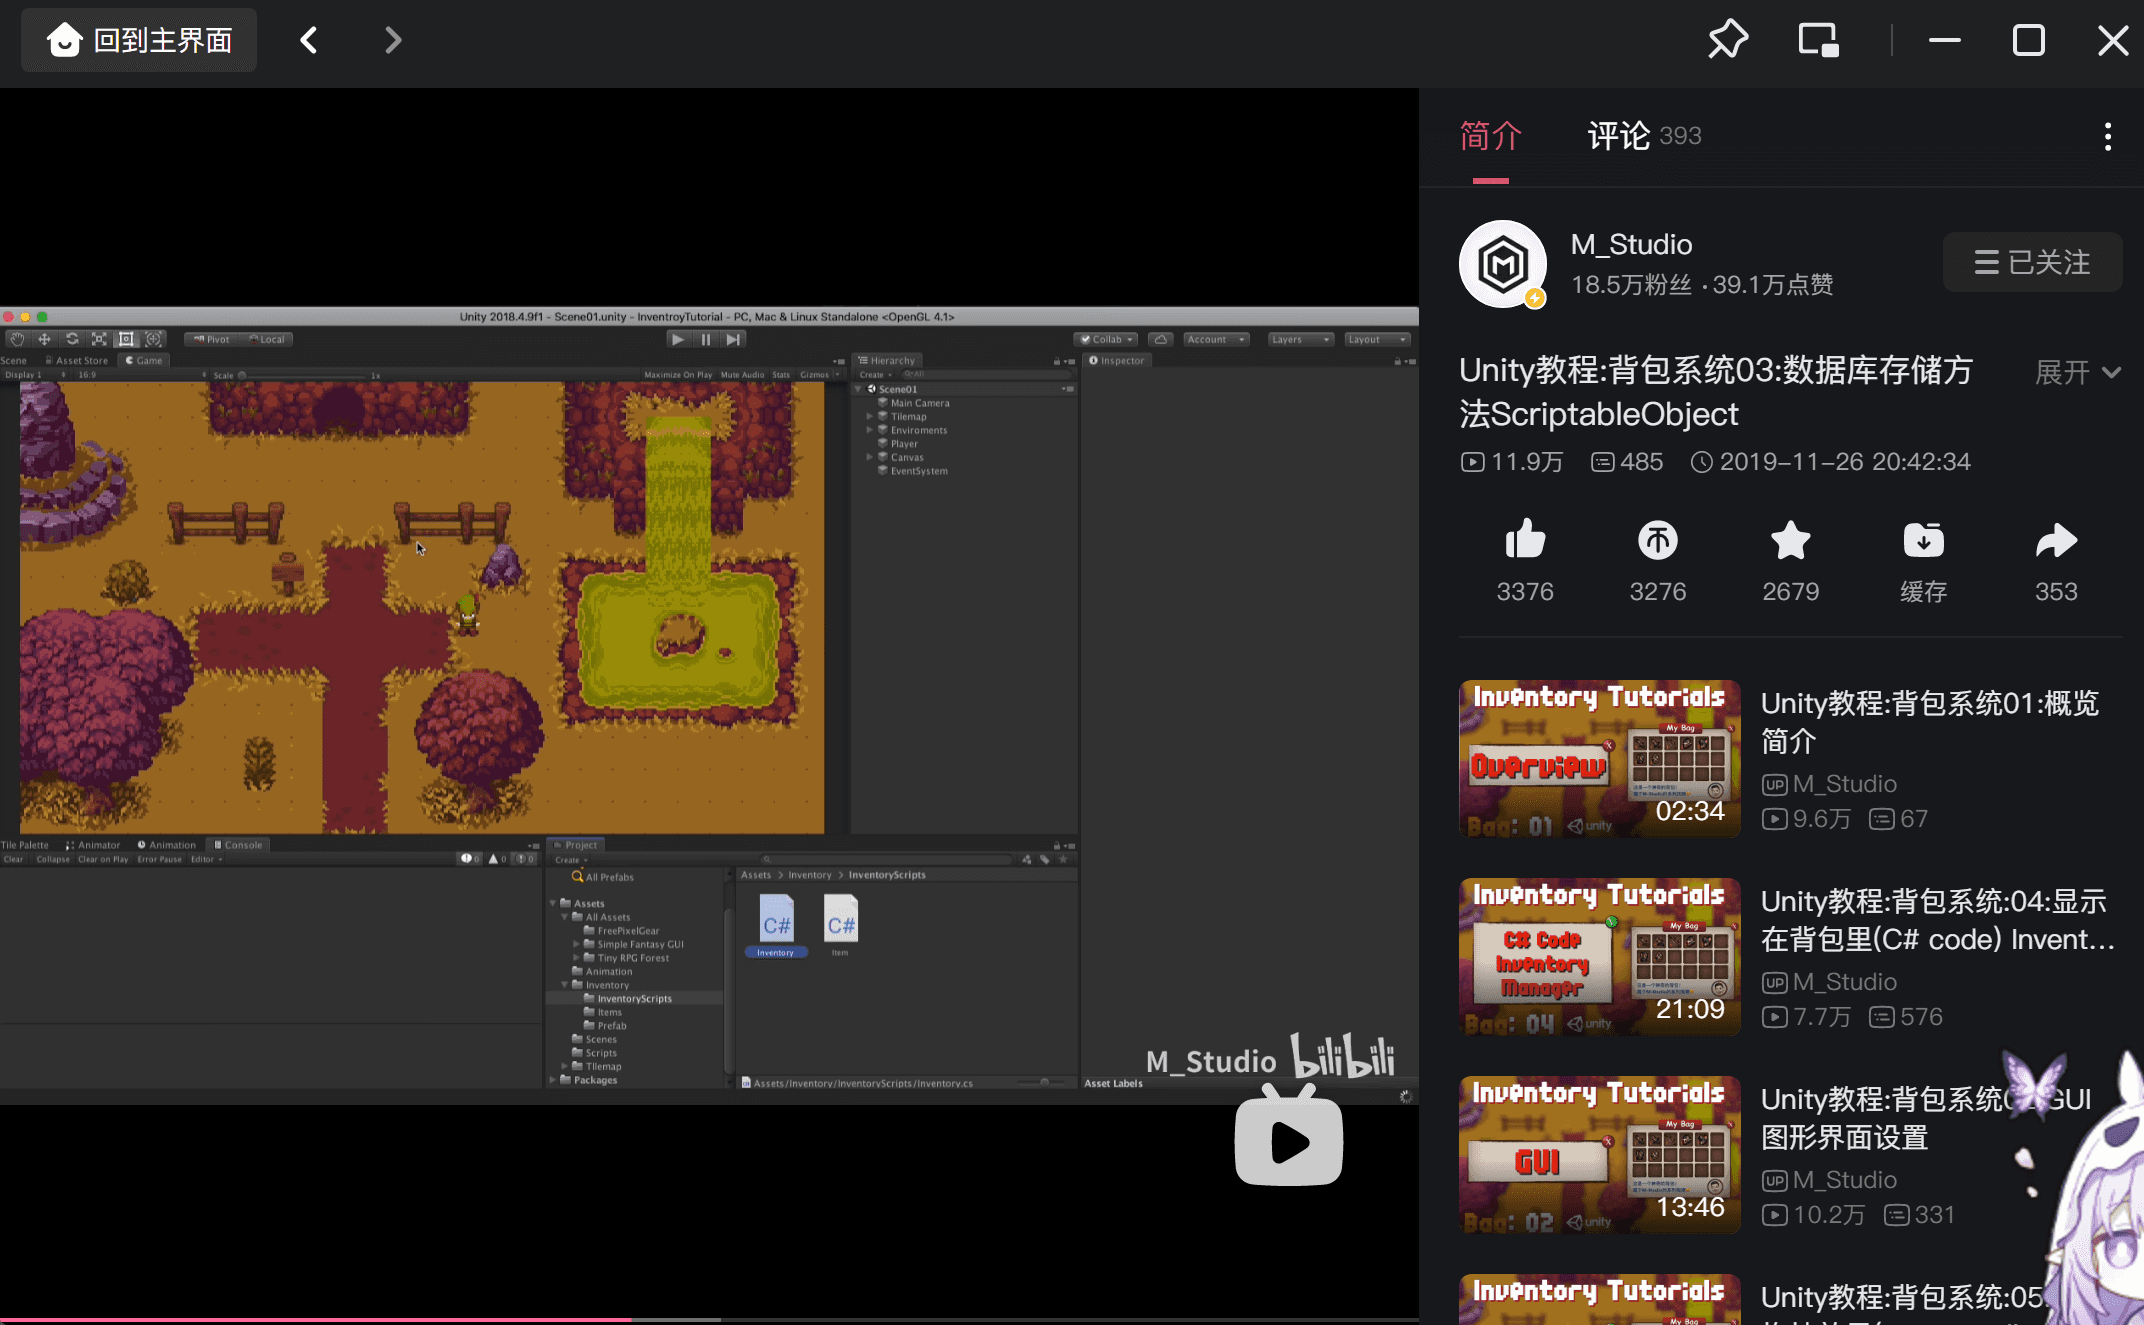
Task: Select the Unity Hierarchy tab in the video
Action: [x=888, y=361]
